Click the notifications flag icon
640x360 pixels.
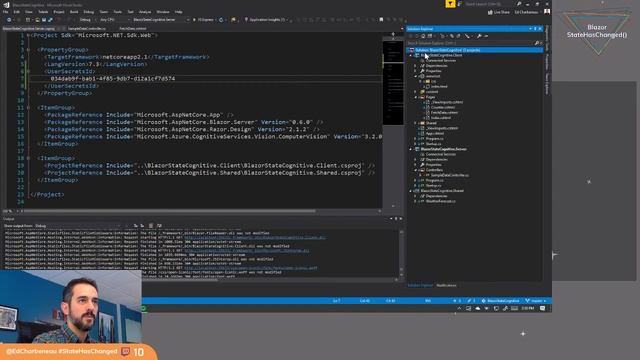[x=450, y=4]
